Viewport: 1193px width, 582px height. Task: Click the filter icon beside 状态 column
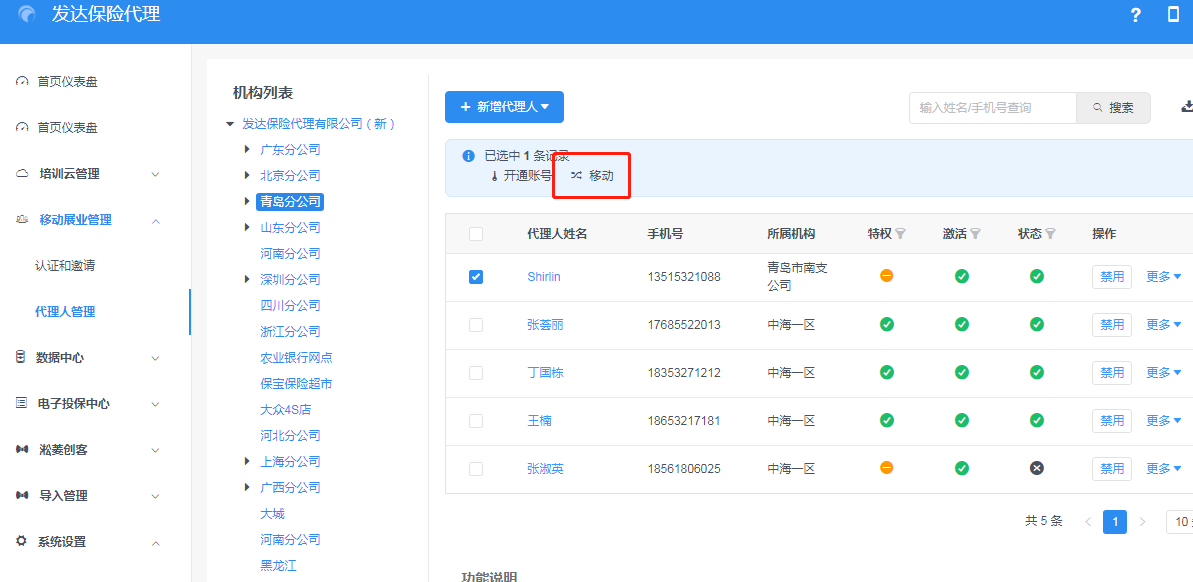click(1050, 234)
